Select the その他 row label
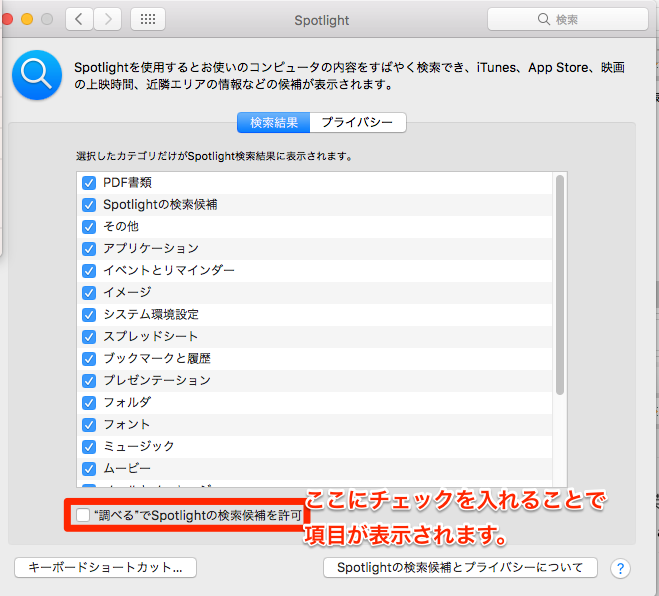 pos(121,226)
